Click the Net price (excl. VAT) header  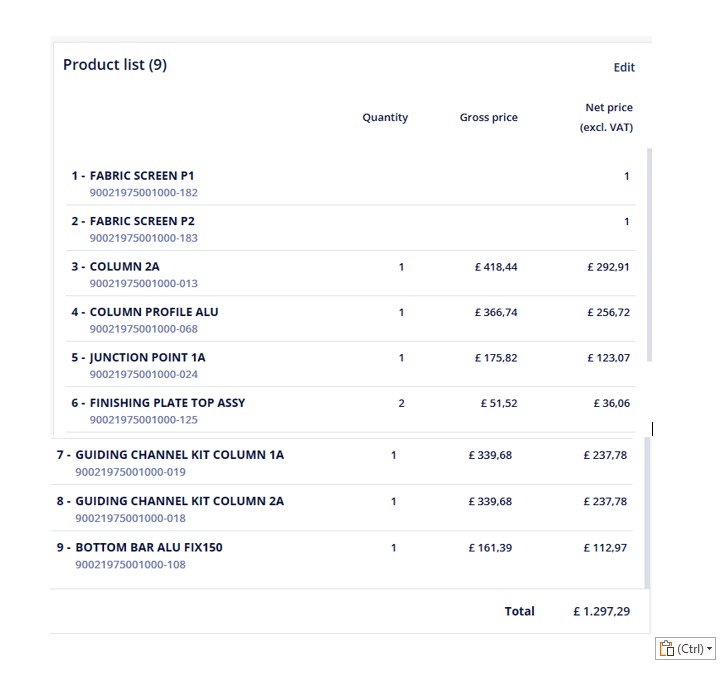coord(607,117)
